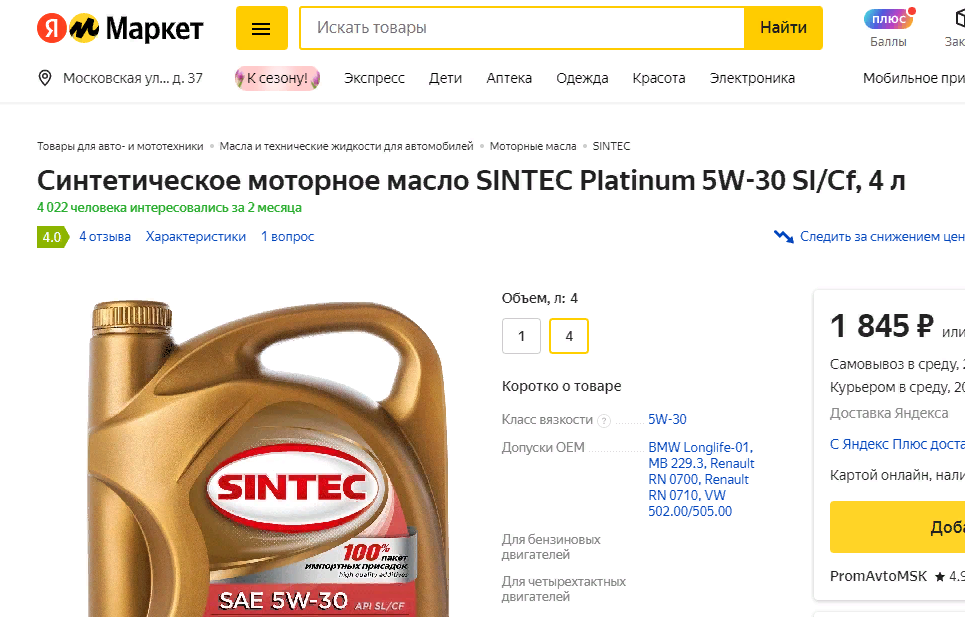Open the yellow catalog hamburger menu
965x617 pixels.
coord(262,28)
